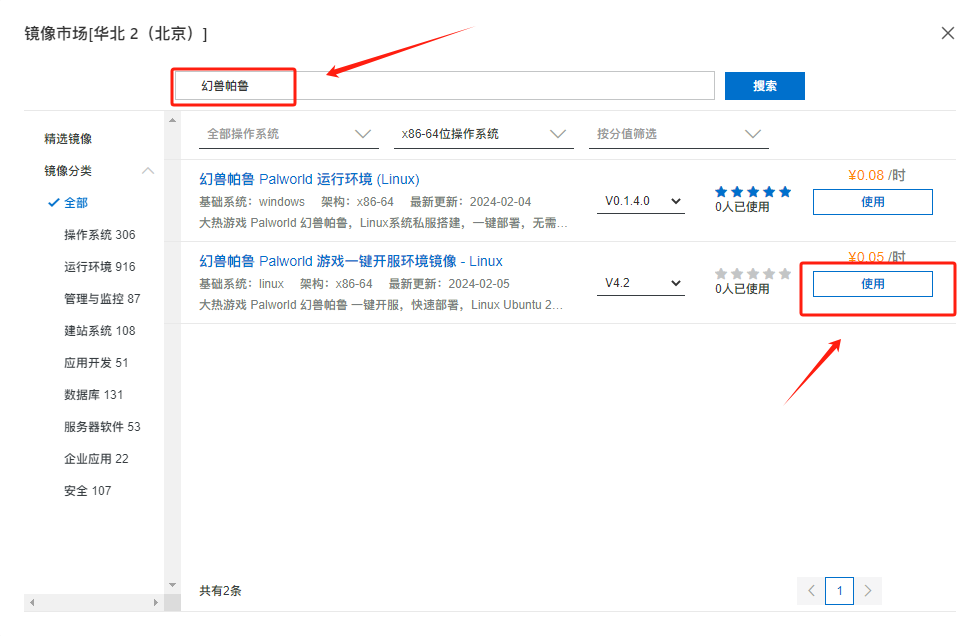The width and height of the screenshot is (975, 636).
Task: Select the 建站系统 108 category
Action: (99, 331)
